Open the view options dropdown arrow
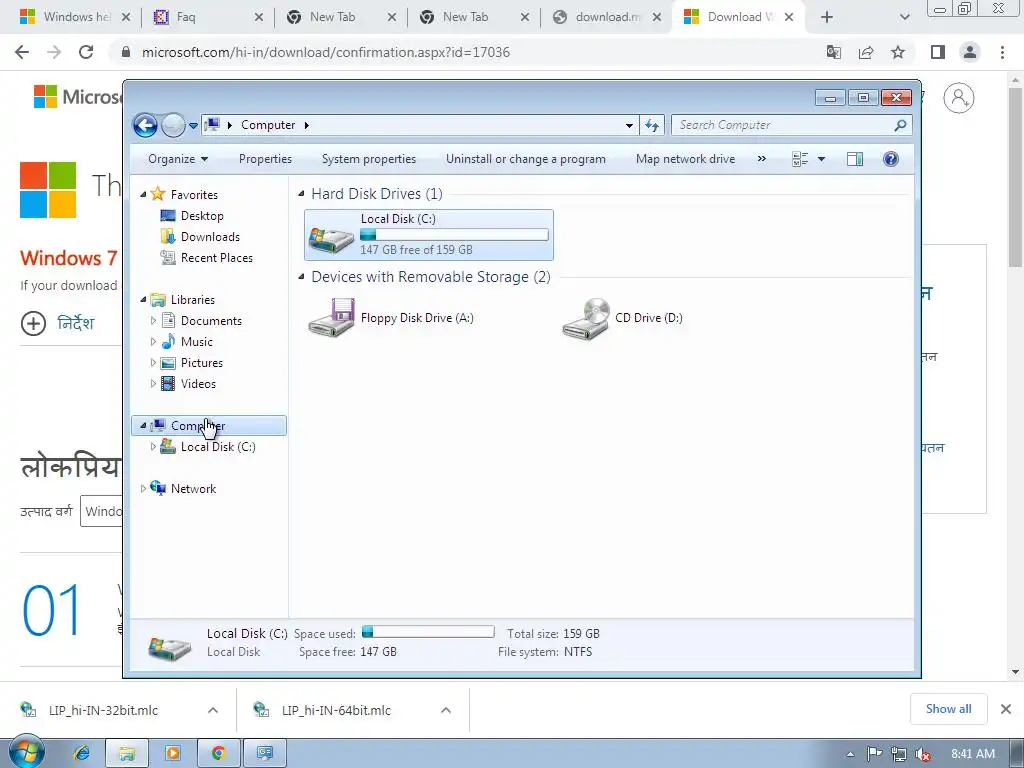The width and height of the screenshot is (1024, 768). 822,159
